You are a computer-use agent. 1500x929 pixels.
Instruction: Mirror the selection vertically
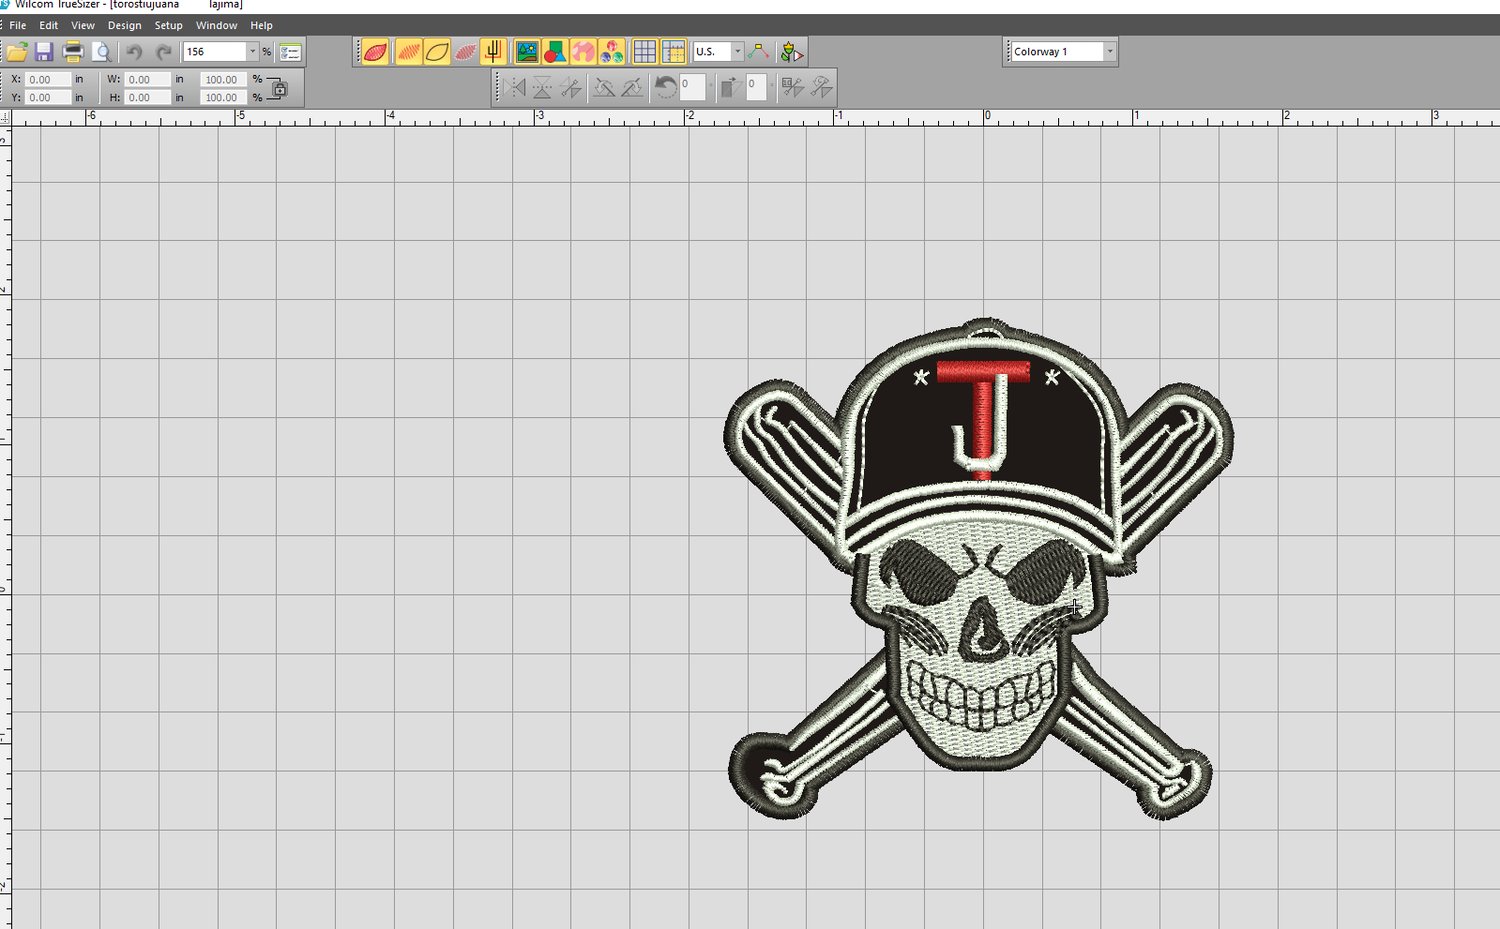[x=542, y=88]
